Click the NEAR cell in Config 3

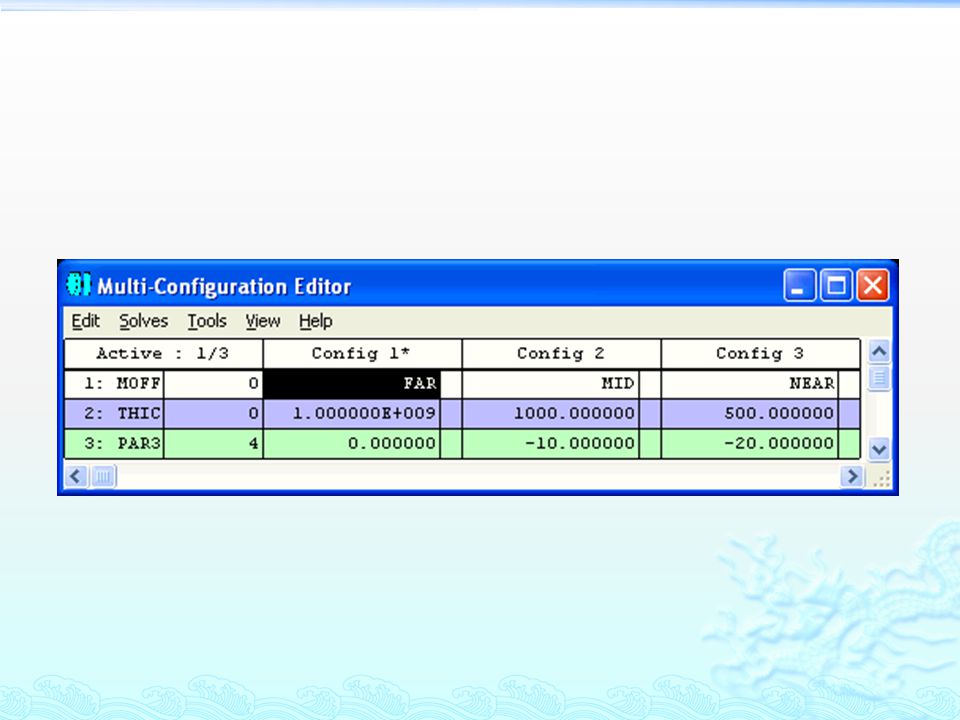(x=750, y=384)
